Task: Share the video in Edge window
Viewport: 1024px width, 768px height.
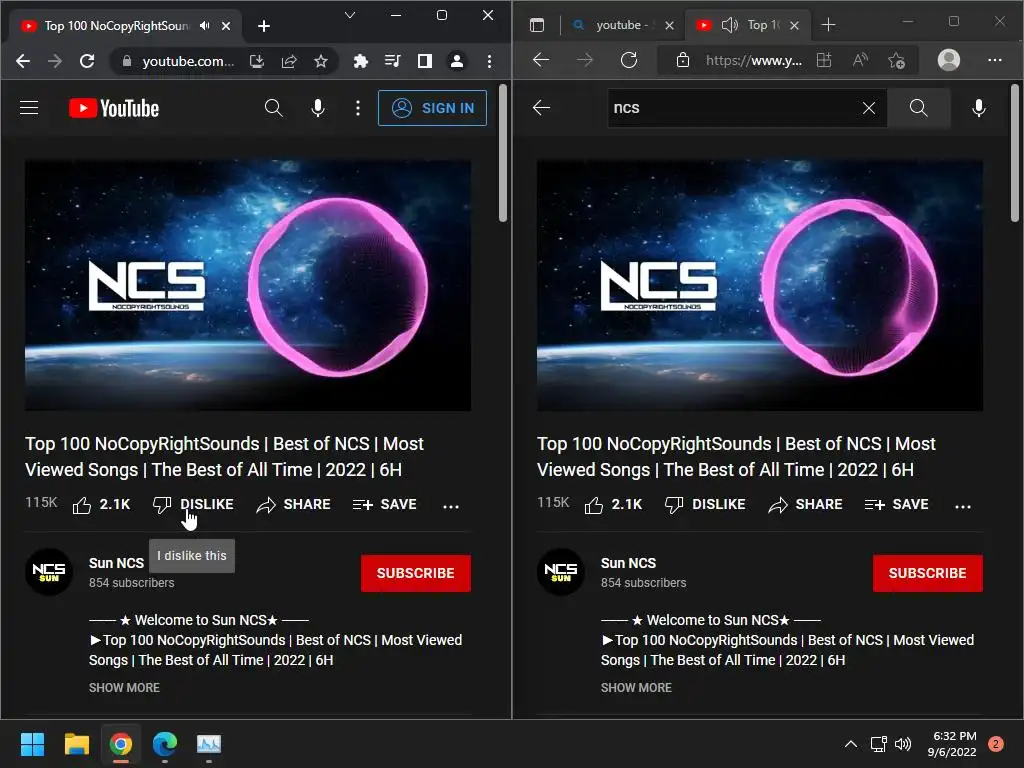Action: tap(805, 504)
